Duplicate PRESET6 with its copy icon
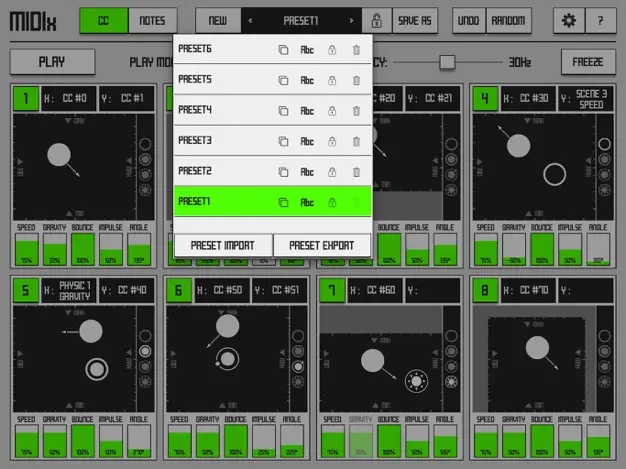 pyautogui.click(x=283, y=50)
